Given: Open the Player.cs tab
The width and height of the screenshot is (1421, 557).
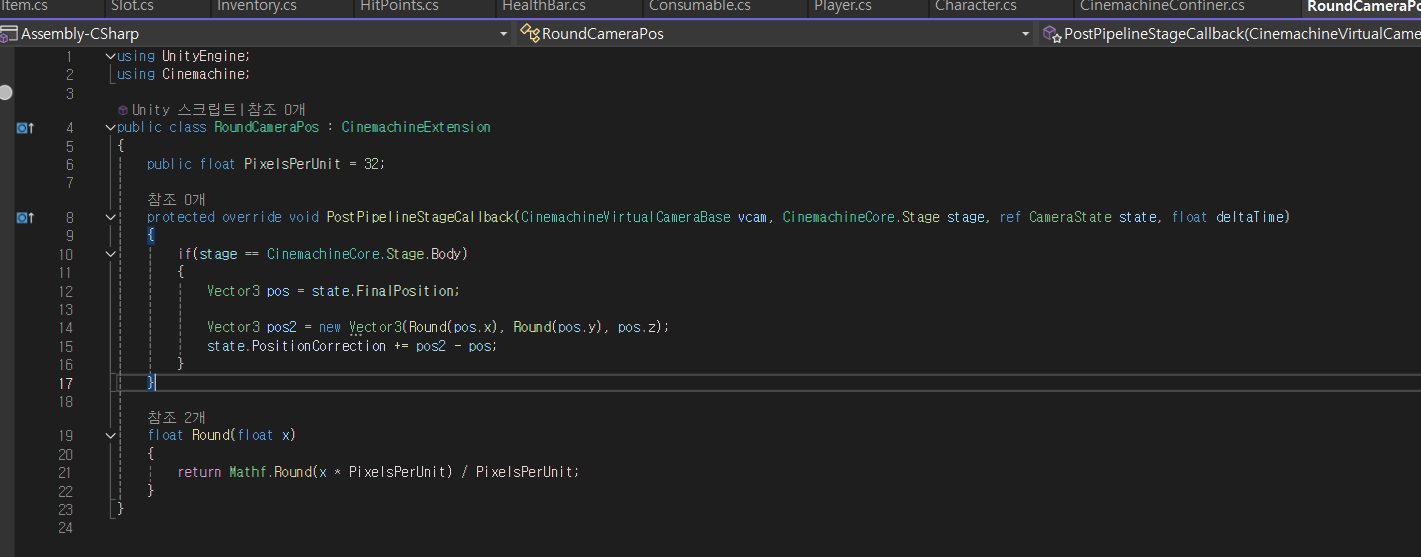Looking at the screenshot, I should pyautogui.click(x=842, y=6).
